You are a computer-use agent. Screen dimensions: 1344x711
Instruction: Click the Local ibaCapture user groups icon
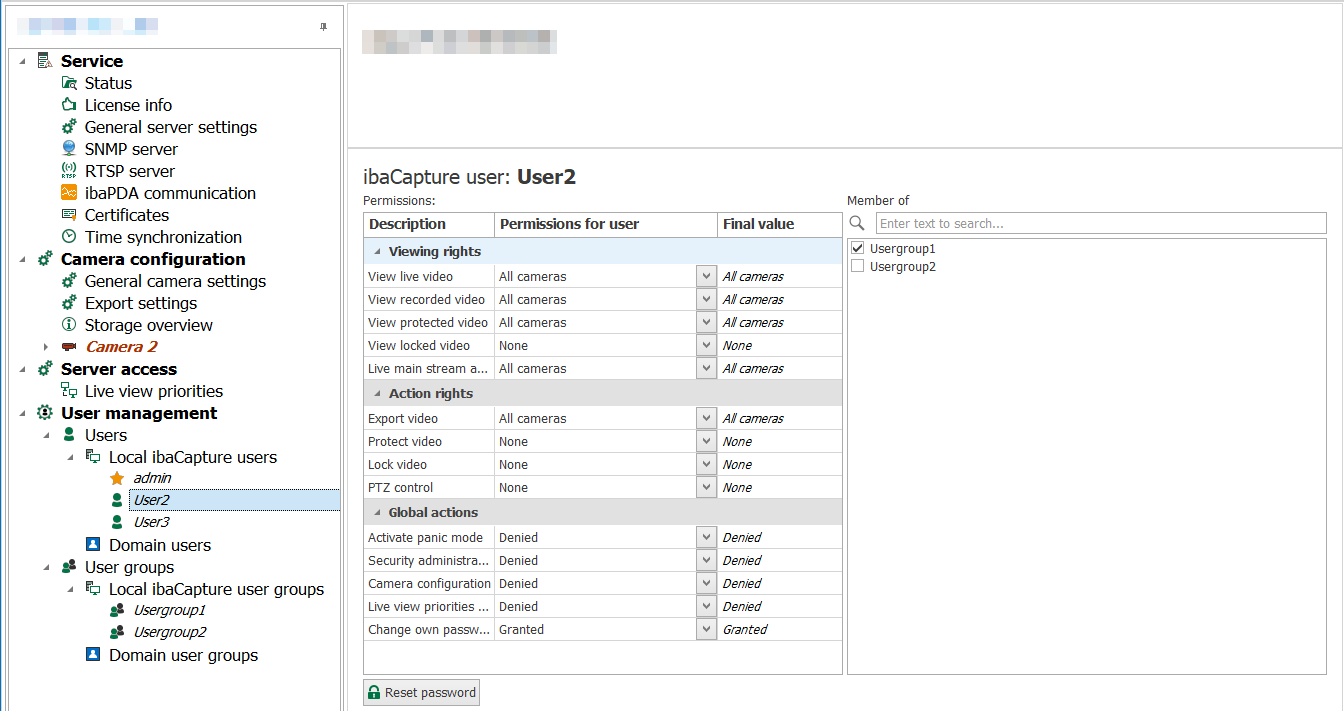(x=93, y=589)
